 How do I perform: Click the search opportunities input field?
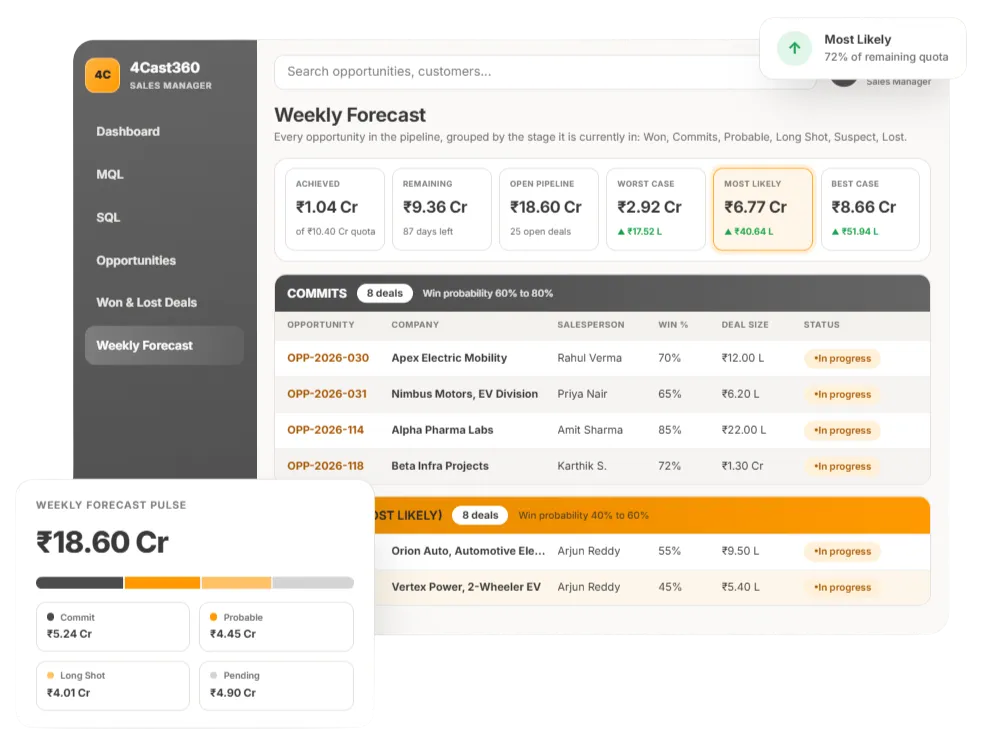pyautogui.click(x=545, y=72)
